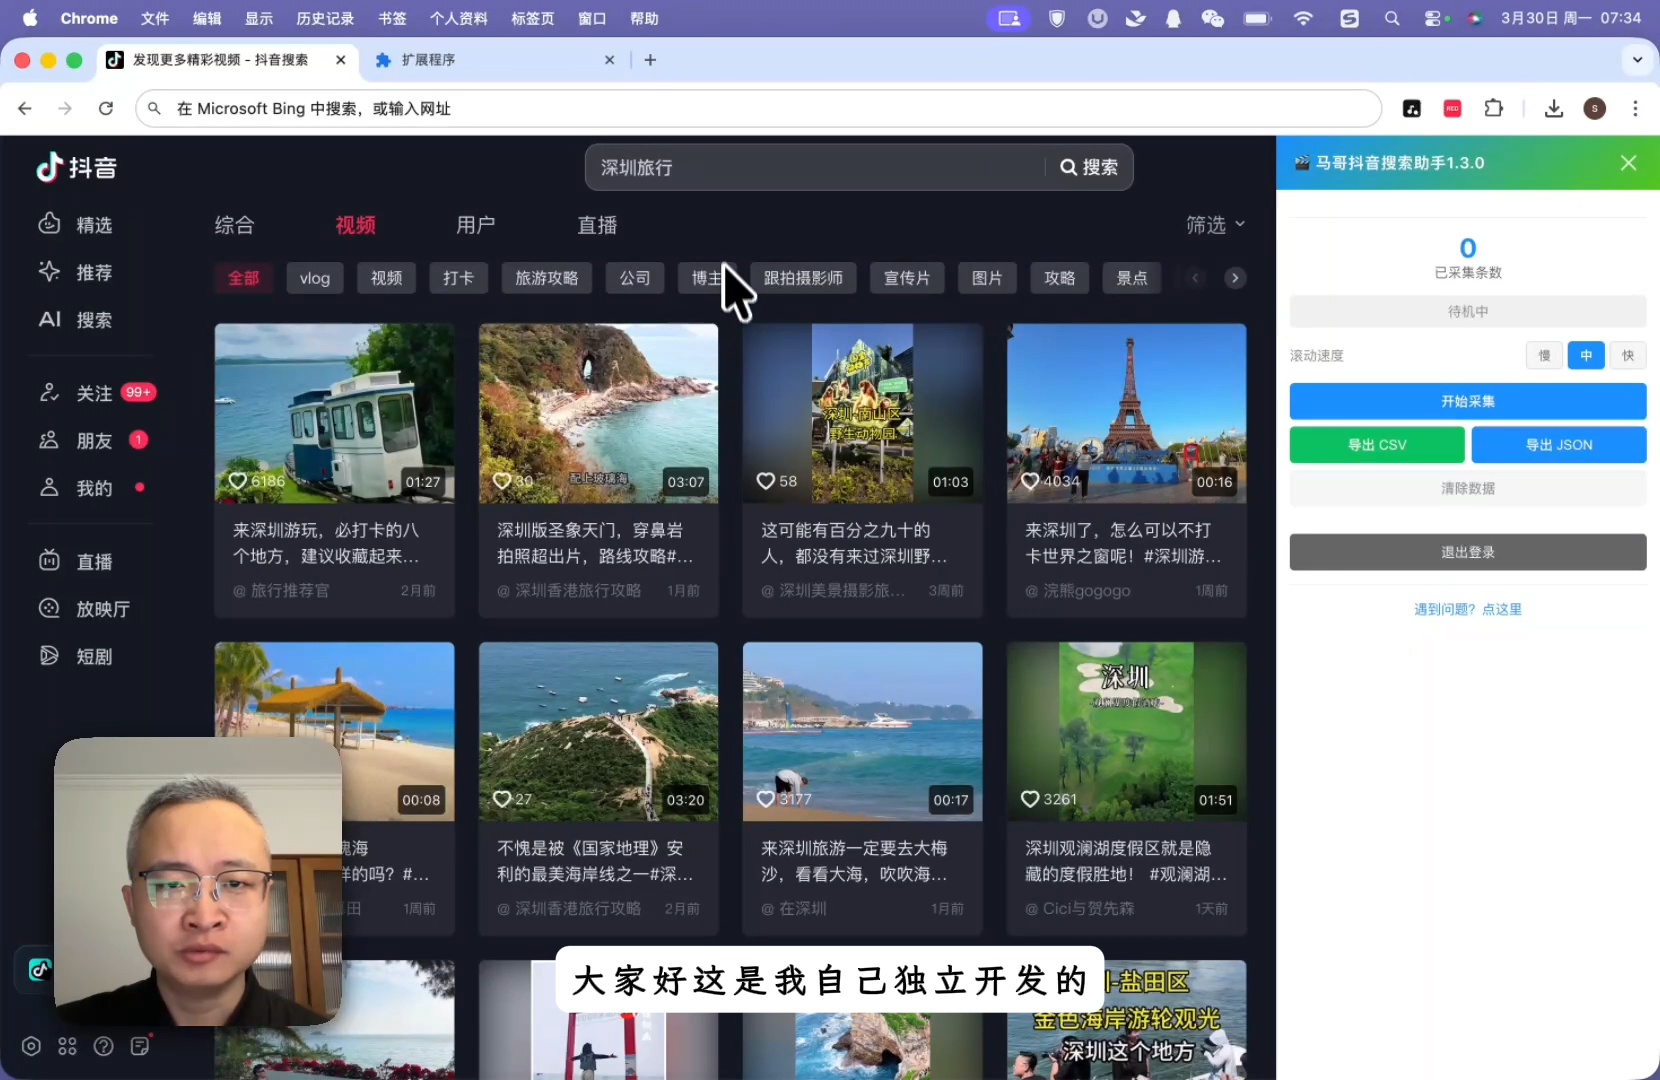The width and height of the screenshot is (1660, 1080).
Task: Open 短剧 in the sidebar
Action: [x=75, y=656]
